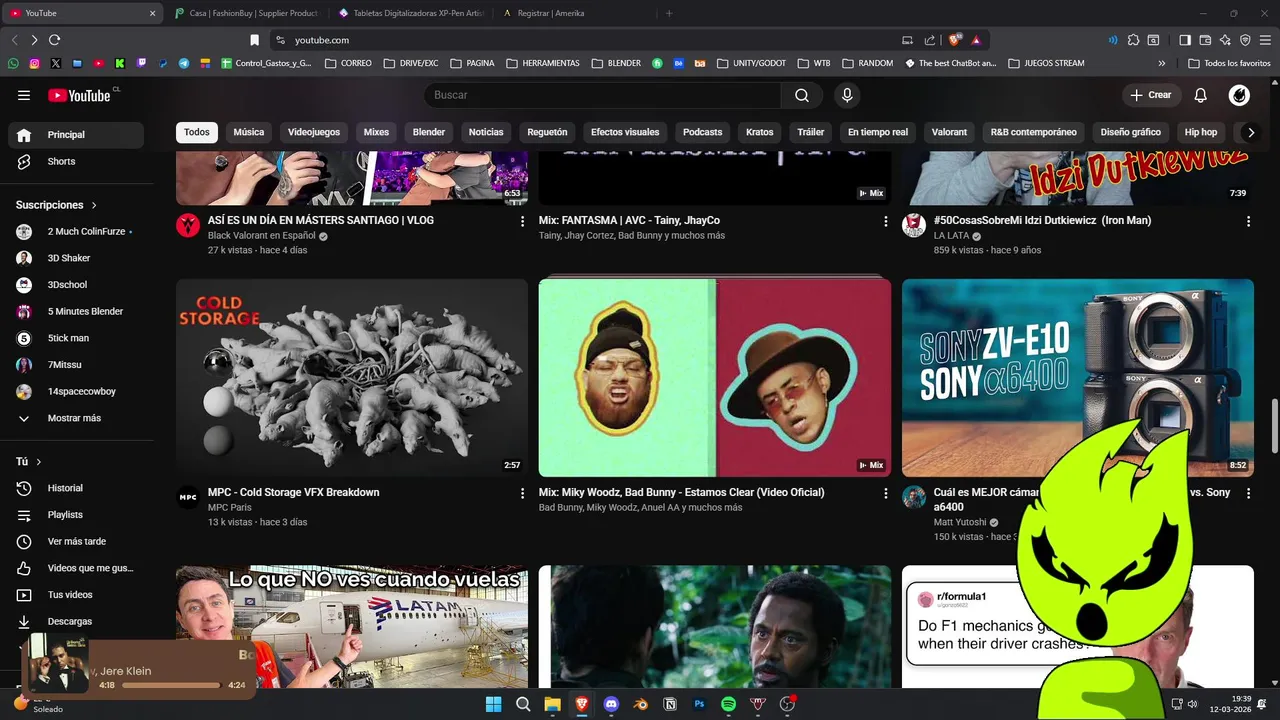Select the Videojuegos filter chip
The image size is (1280, 720).
314,132
